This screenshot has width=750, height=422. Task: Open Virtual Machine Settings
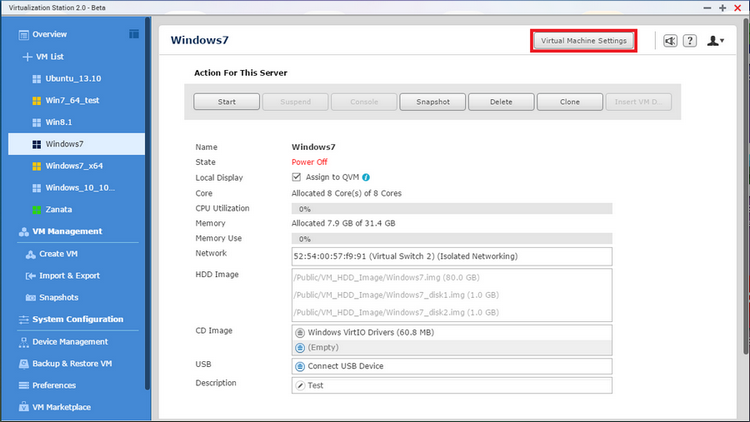click(x=584, y=41)
